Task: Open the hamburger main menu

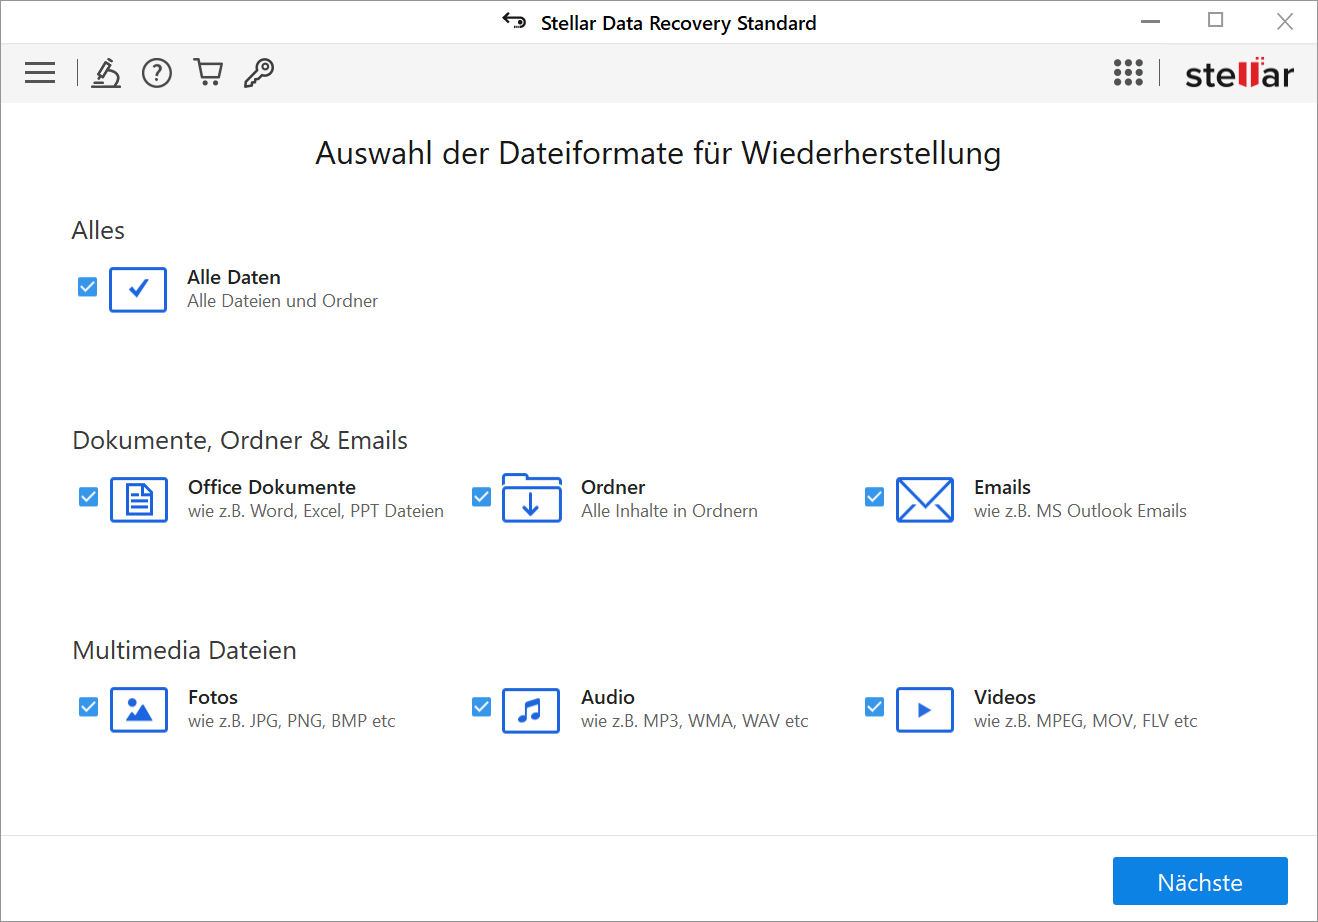Action: tap(40, 73)
